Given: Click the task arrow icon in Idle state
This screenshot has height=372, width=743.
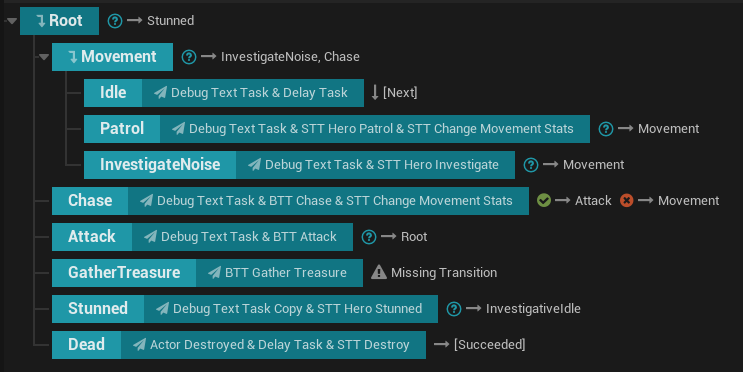Looking at the screenshot, I should pyautogui.click(x=161, y=92).
